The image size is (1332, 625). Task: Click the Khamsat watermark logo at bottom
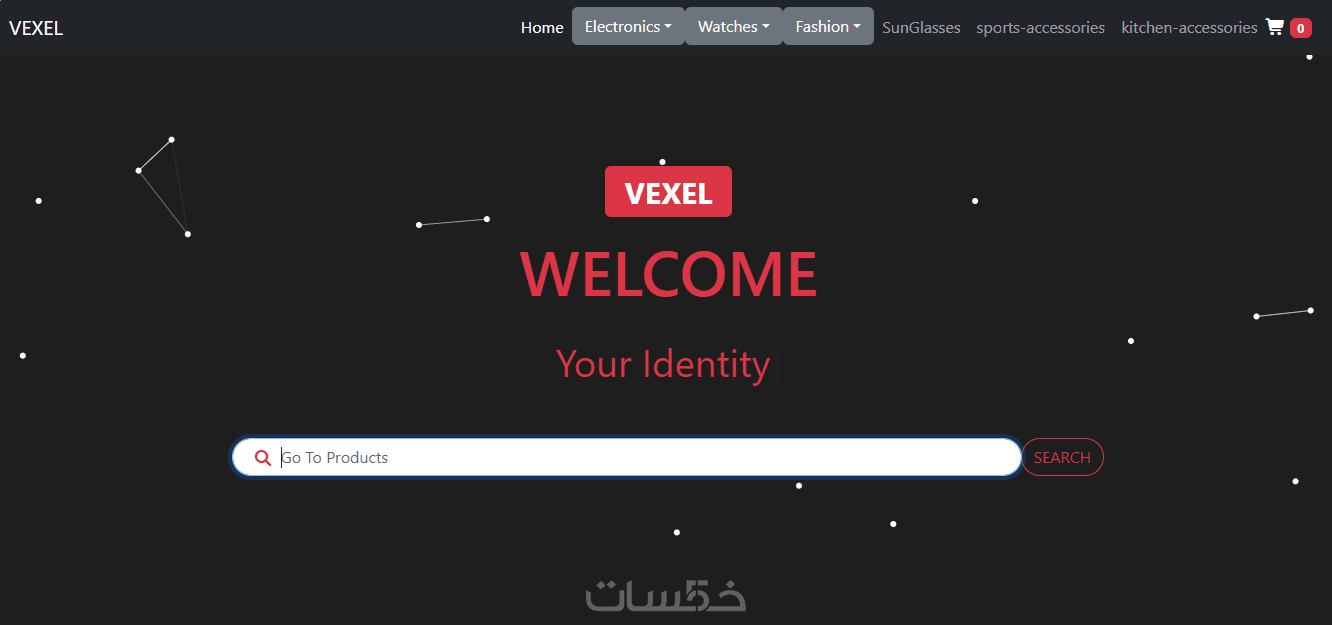(x=666, y=596)
